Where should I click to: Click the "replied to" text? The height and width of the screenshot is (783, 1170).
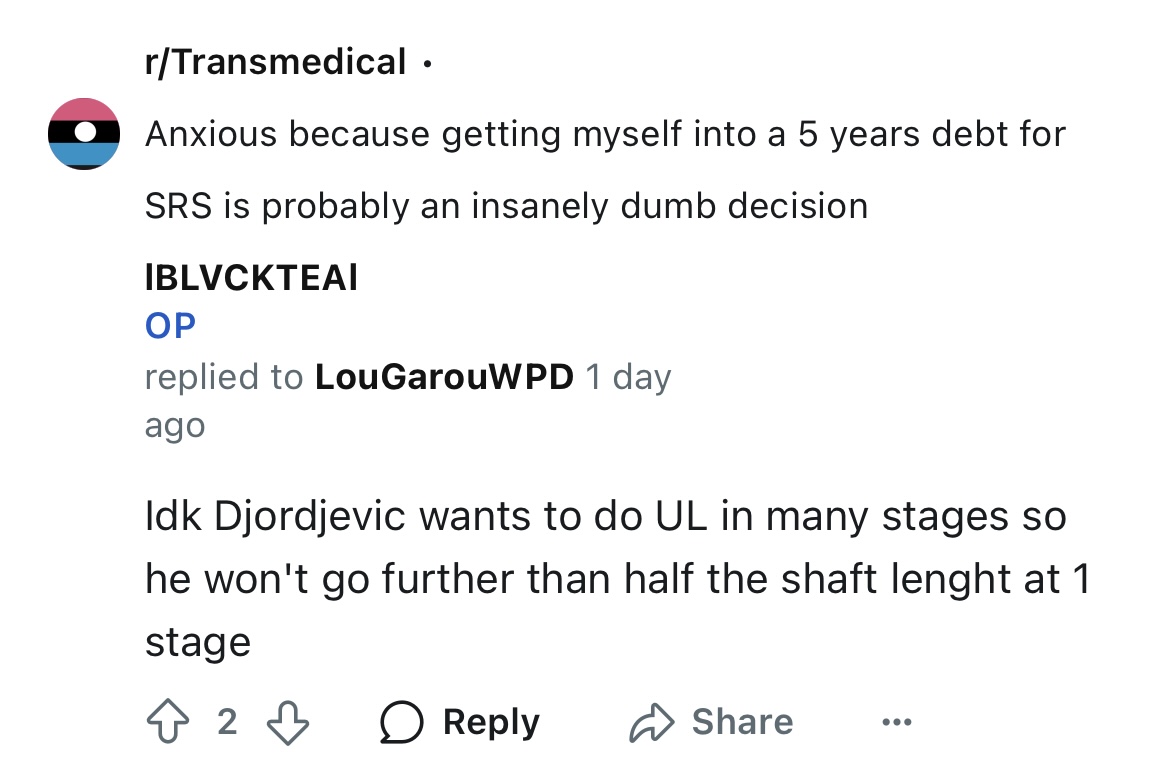224,376
